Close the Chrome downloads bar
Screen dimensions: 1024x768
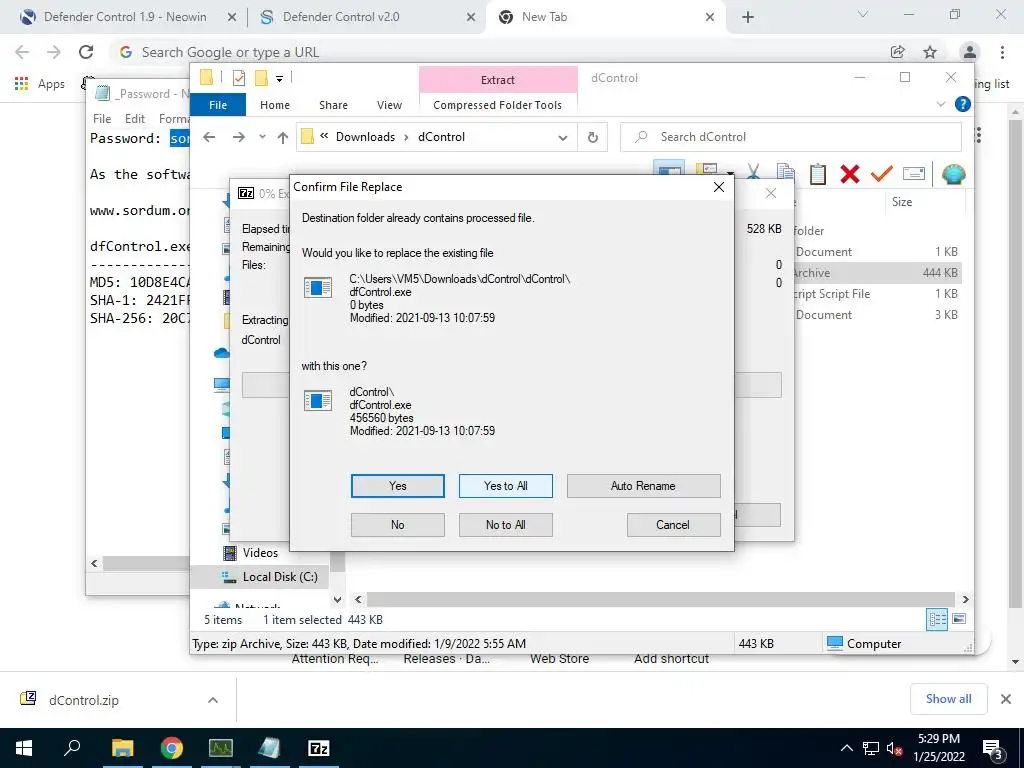coord(1006,699)
